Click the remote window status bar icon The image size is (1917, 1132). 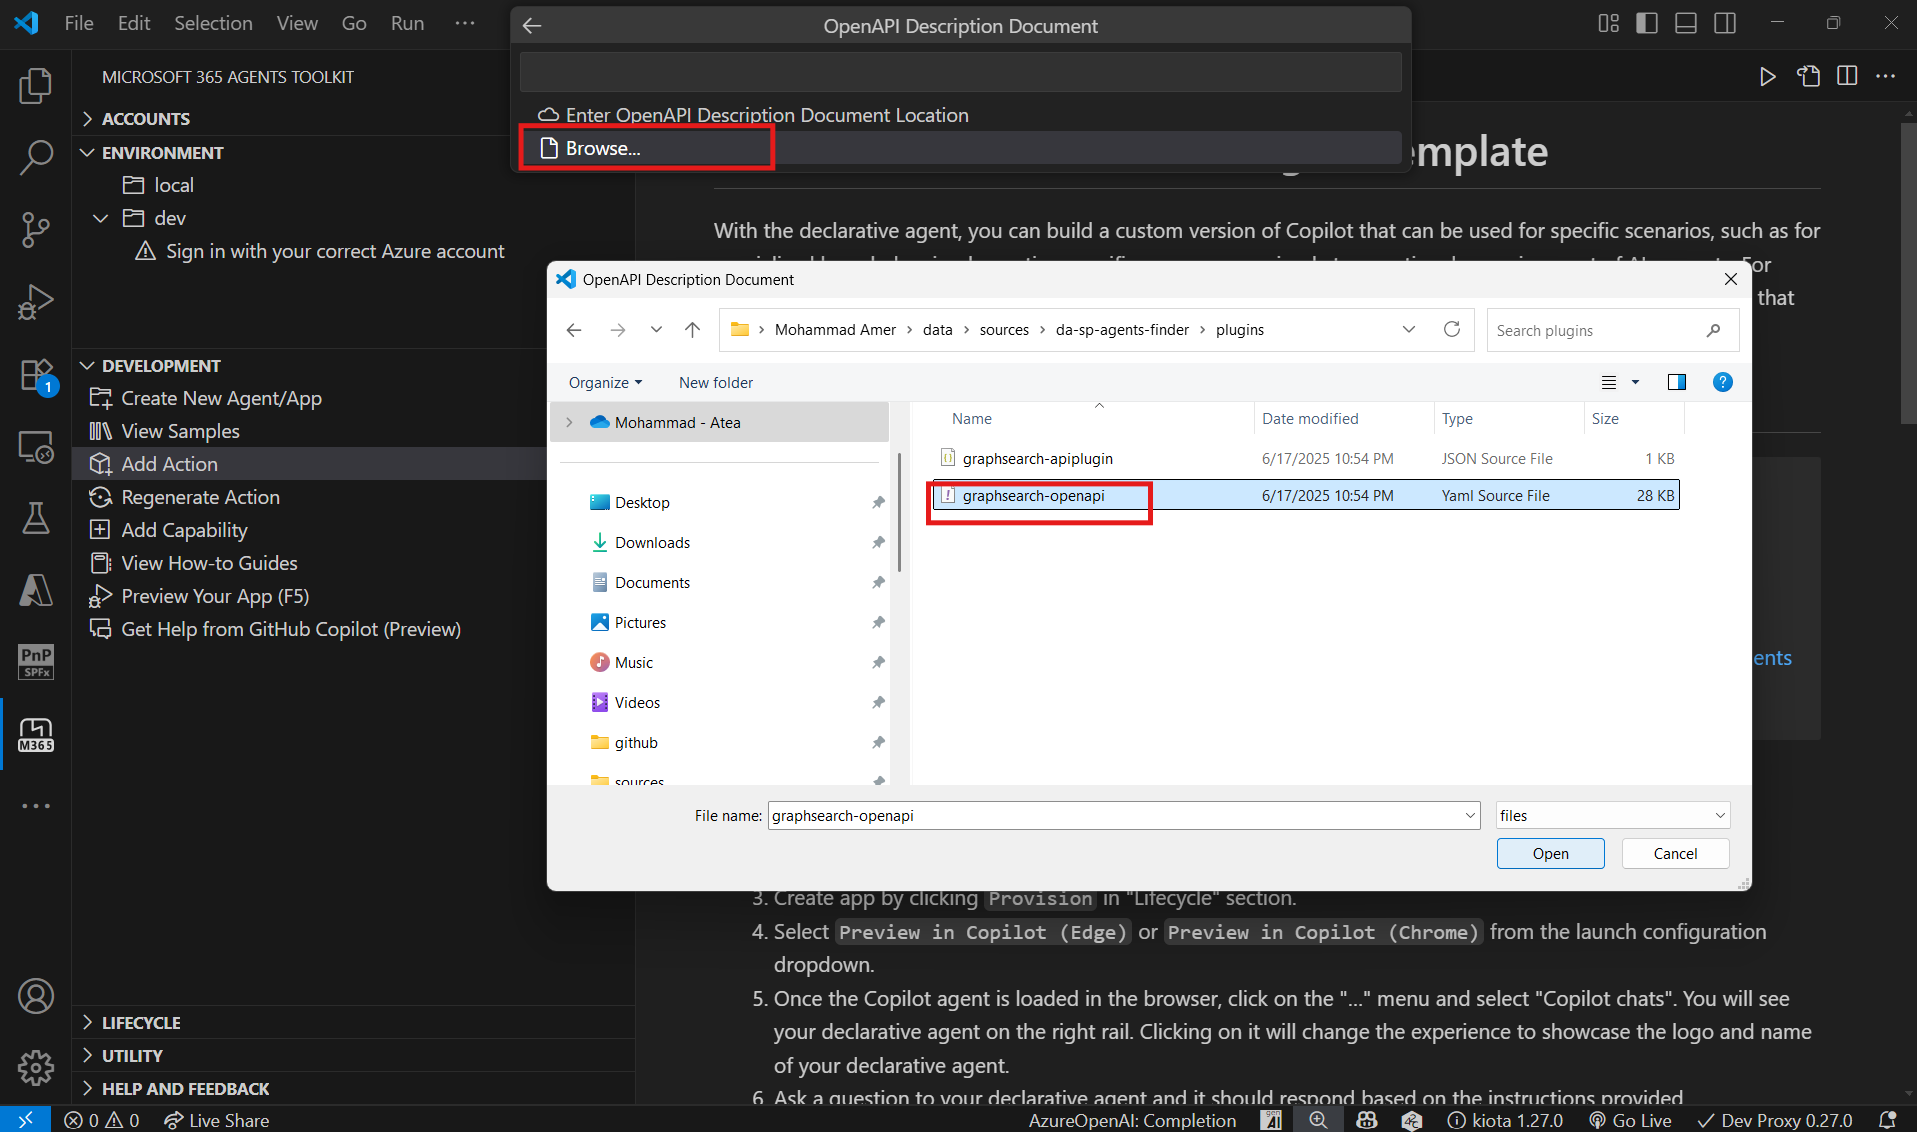(x=25, y=1120)
